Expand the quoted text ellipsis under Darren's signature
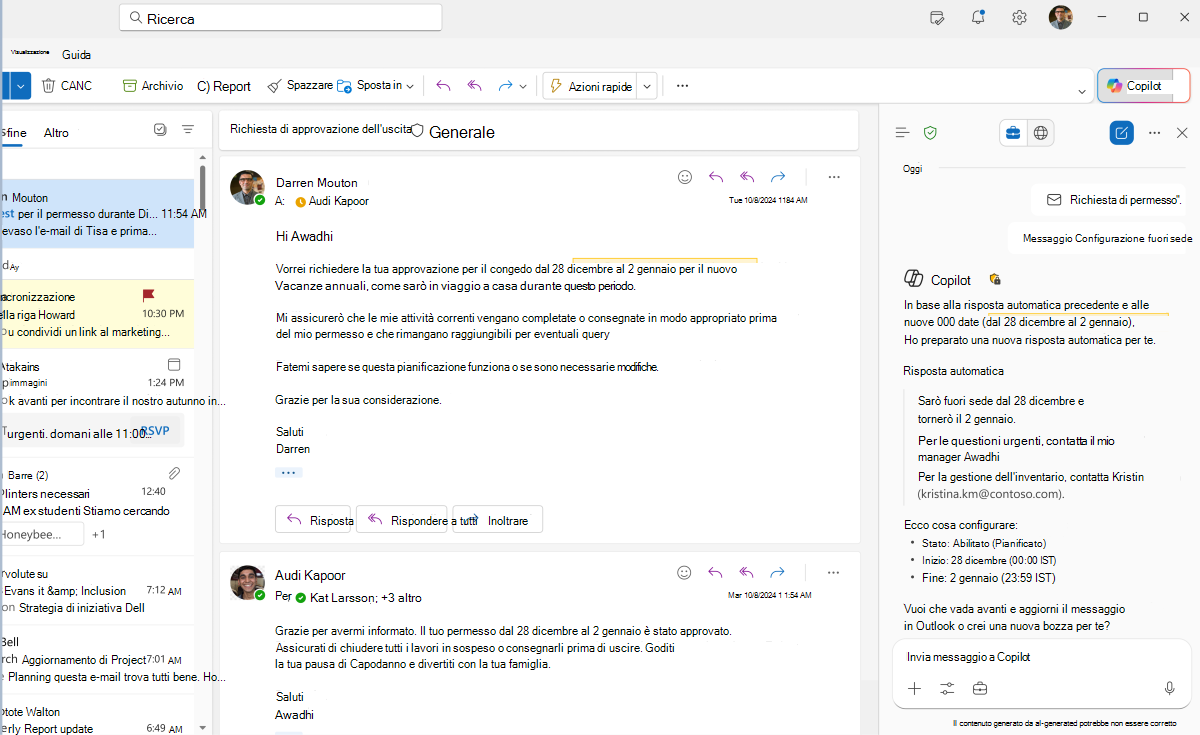Screen dimensions: 1200x735 pos(289,472)
